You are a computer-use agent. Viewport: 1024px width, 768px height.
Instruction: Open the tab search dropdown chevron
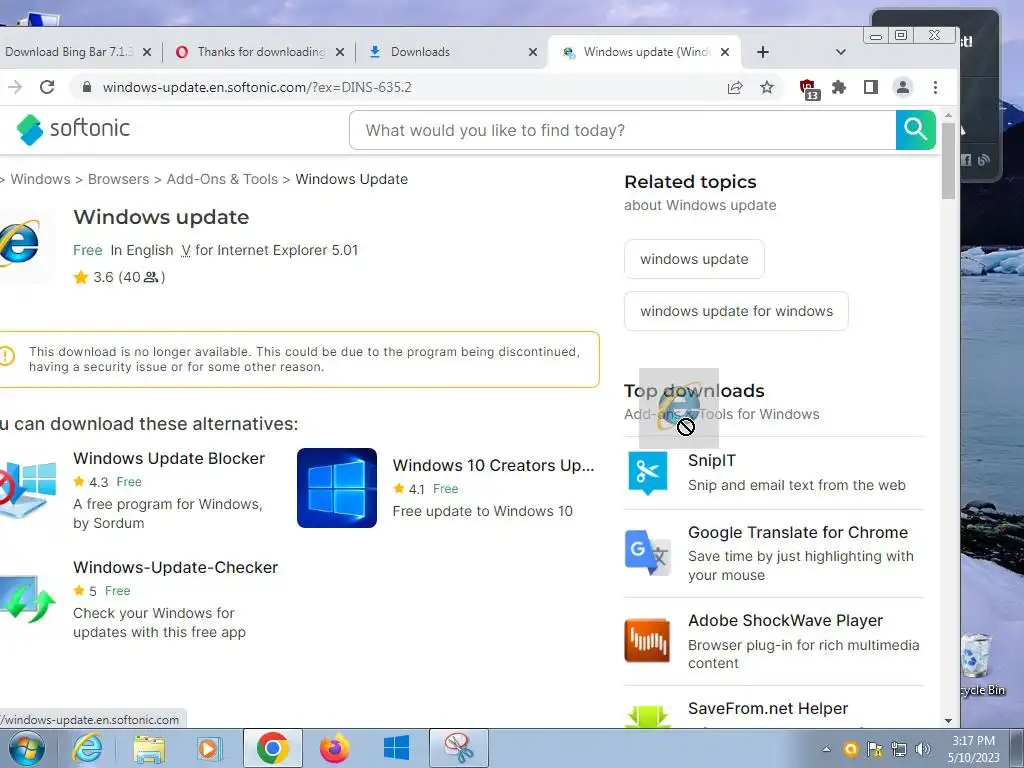840,52
